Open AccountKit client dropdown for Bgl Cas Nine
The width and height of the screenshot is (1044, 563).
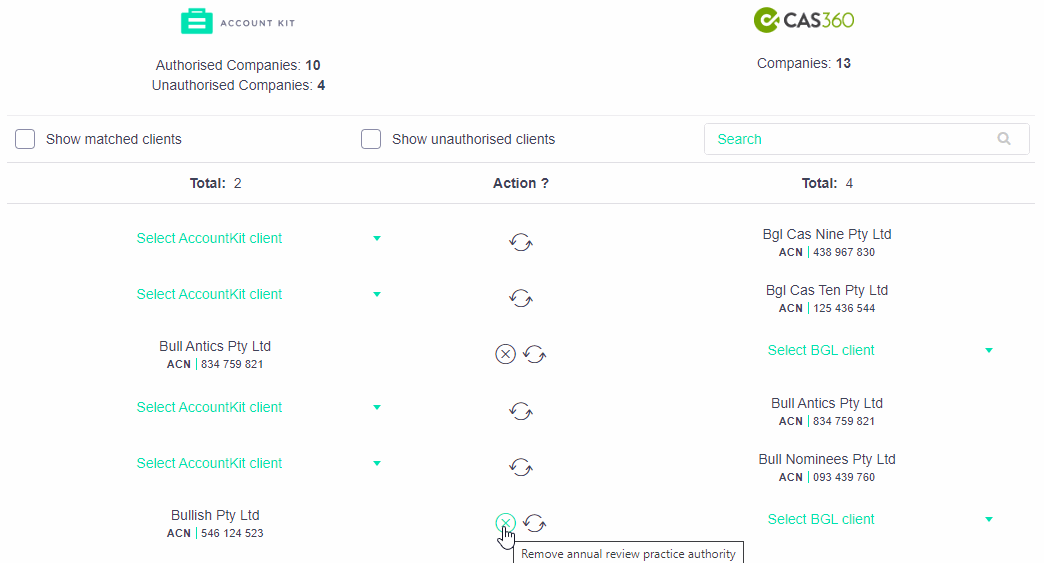point(258,238)
